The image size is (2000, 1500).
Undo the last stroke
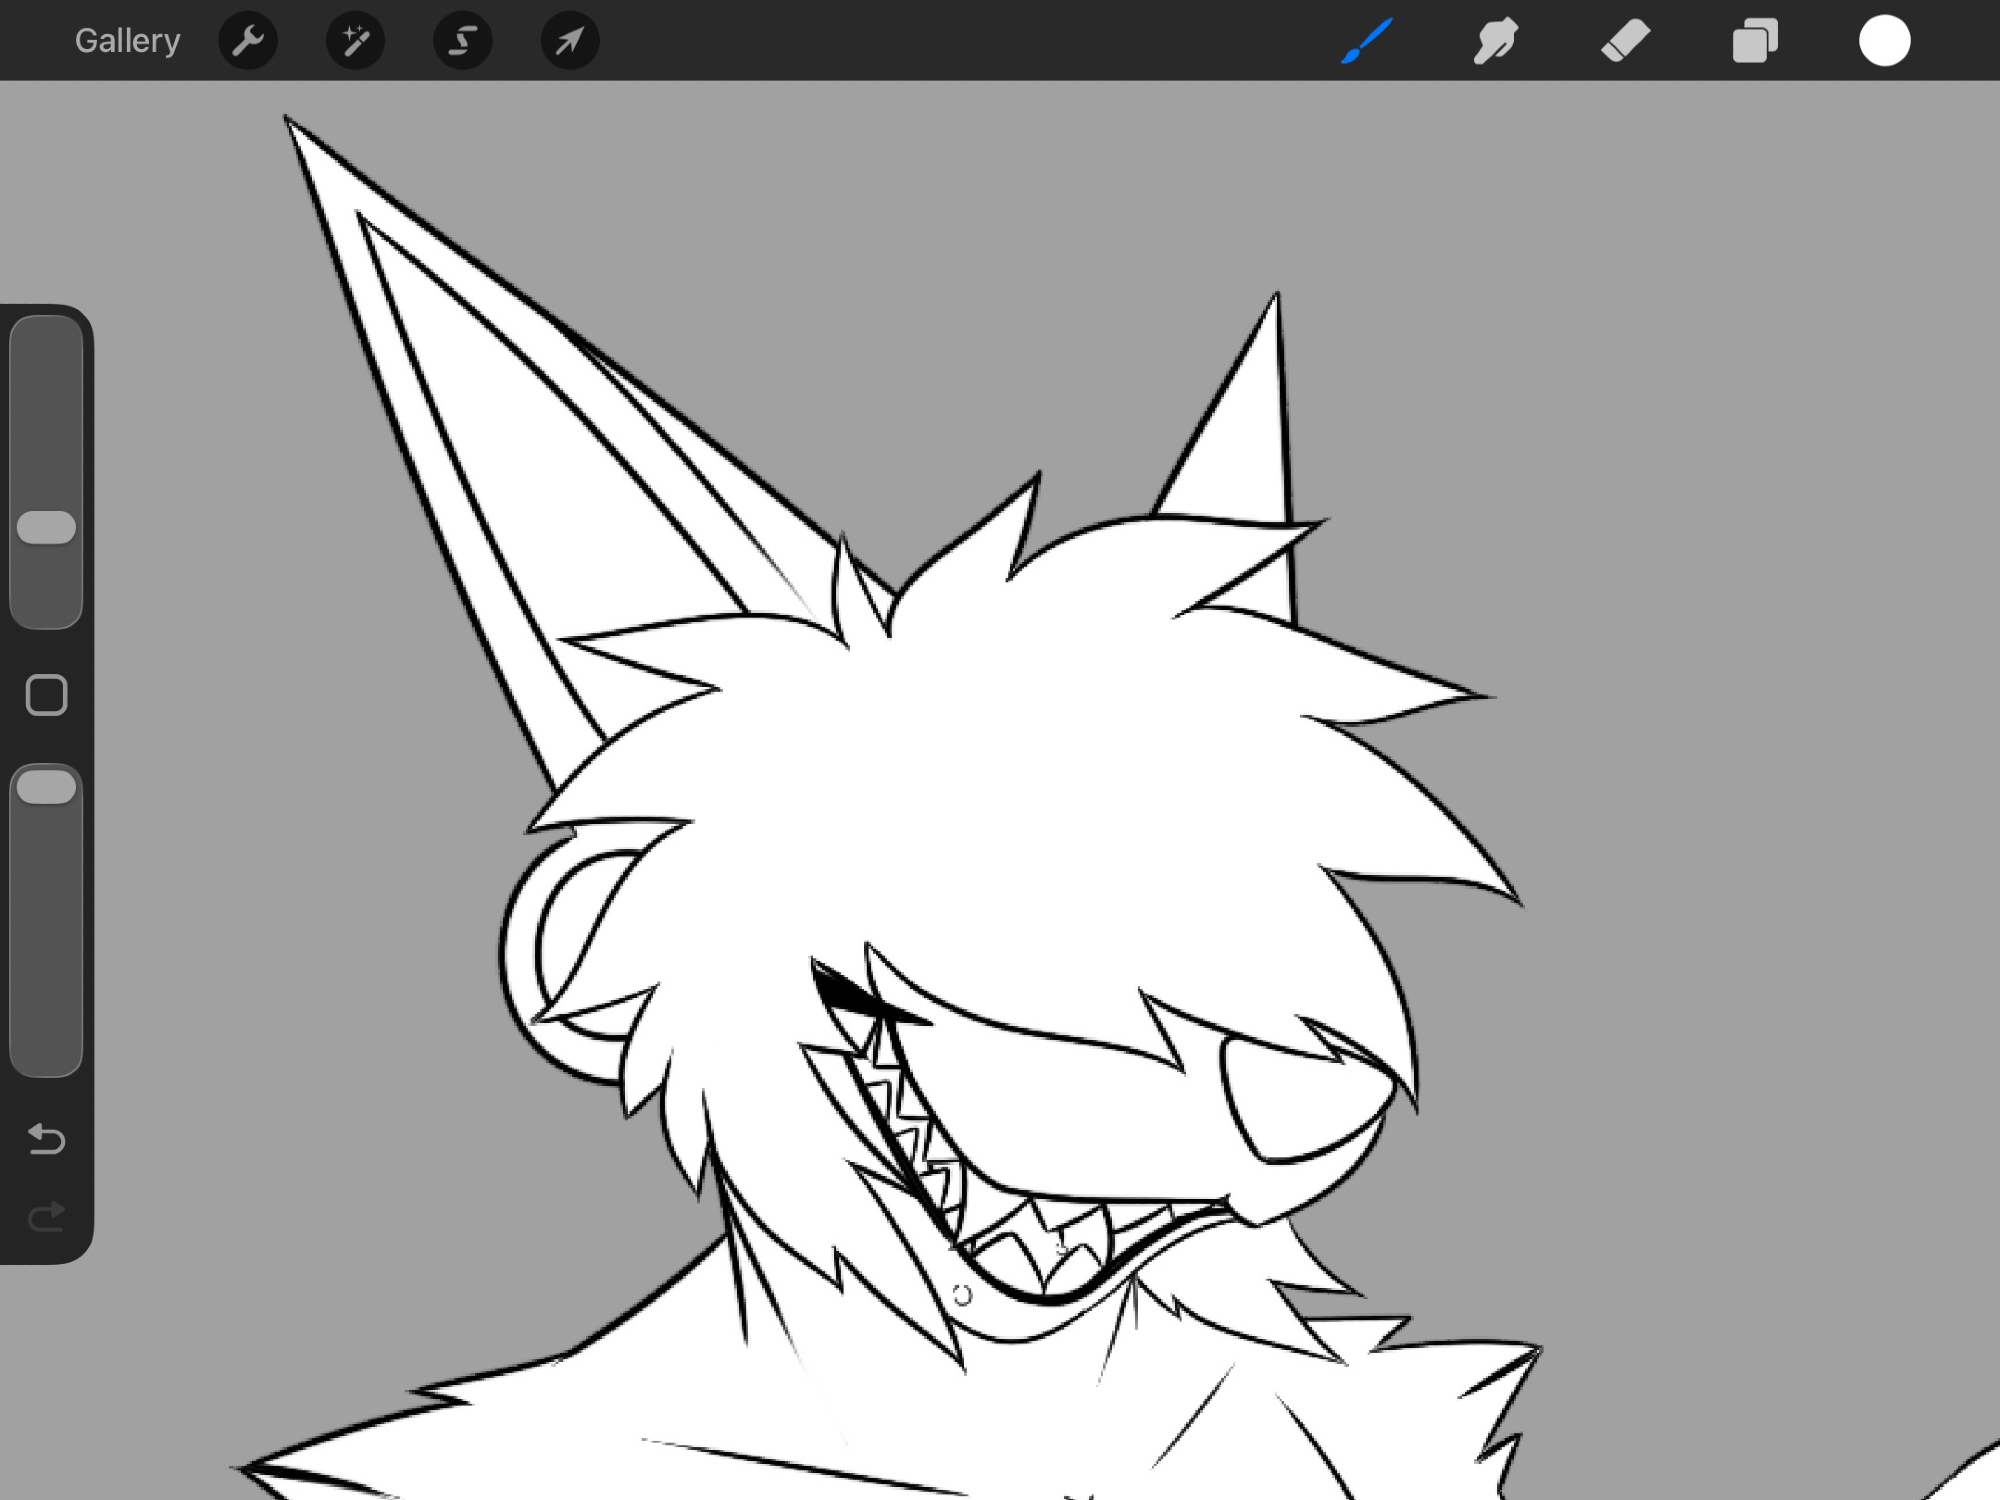pos(46,1138)
